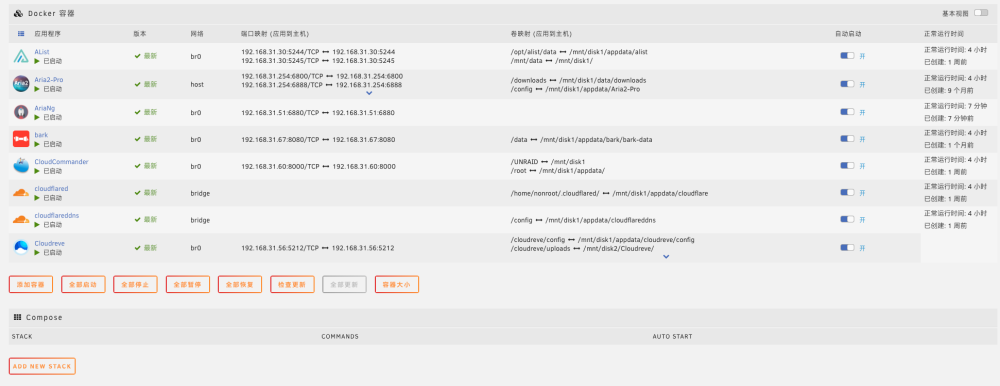Open the red bark container icon
Viewport: 1000px width, 386px height.
click(x=21, y=139)
